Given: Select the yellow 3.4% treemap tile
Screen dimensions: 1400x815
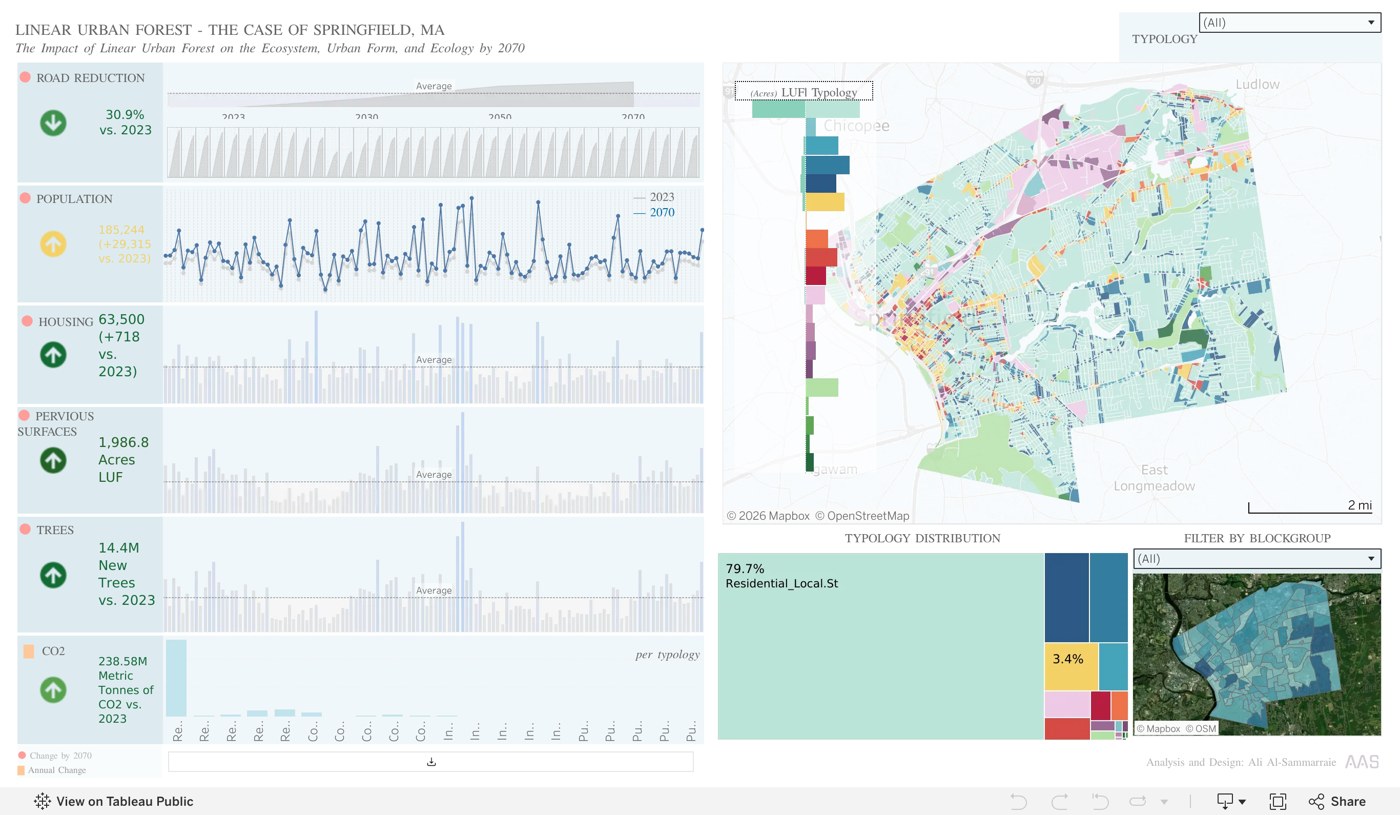Looking at the screenshot, I should (x=1071, y=666).
